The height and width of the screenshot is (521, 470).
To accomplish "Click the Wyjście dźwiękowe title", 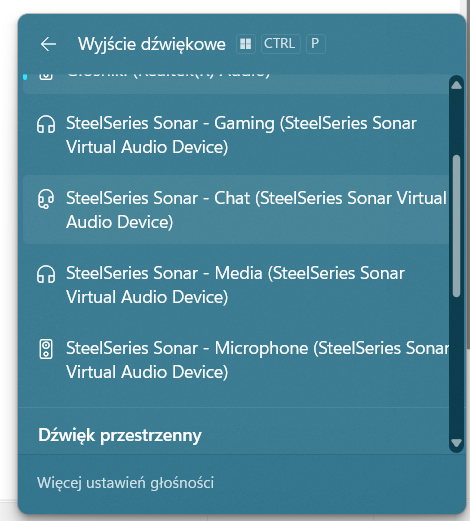I will pos(152,45).
